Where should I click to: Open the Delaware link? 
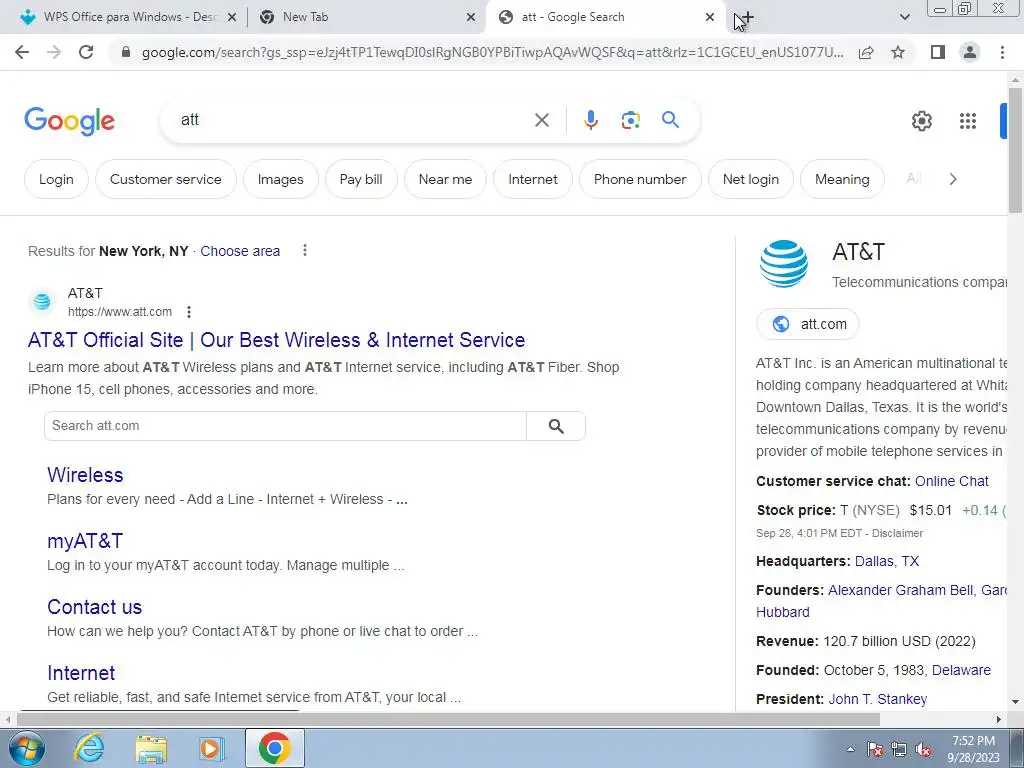point(961,670)
